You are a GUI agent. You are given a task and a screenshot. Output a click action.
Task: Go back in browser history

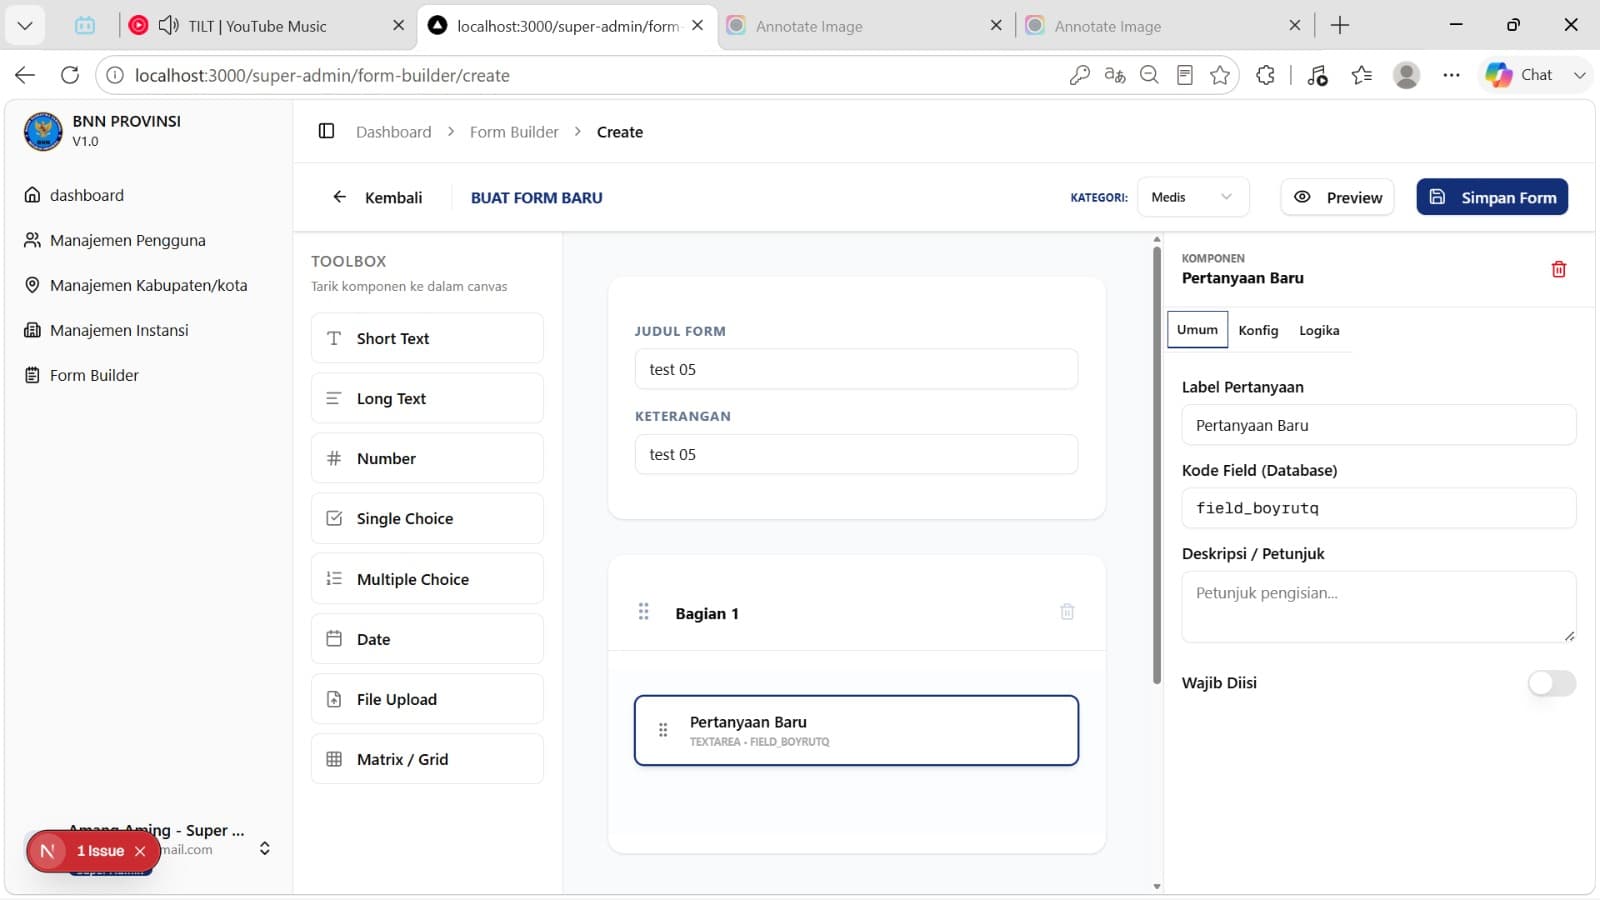[x=25, y=75]
